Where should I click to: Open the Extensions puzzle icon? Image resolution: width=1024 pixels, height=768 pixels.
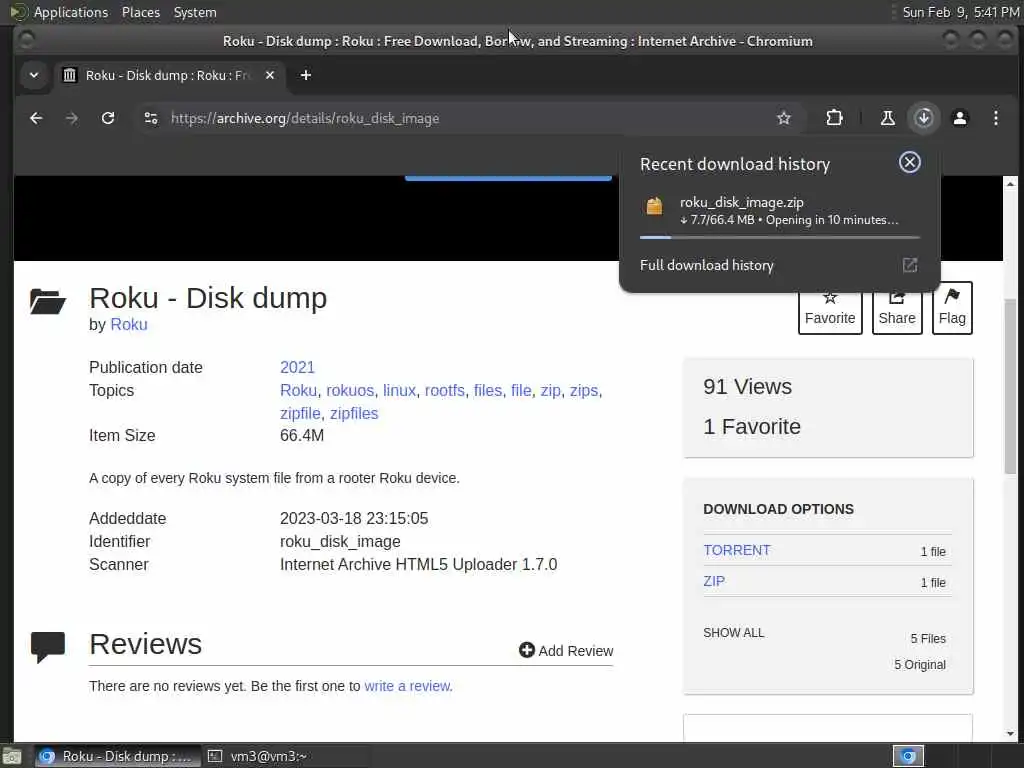click(834, 118)
